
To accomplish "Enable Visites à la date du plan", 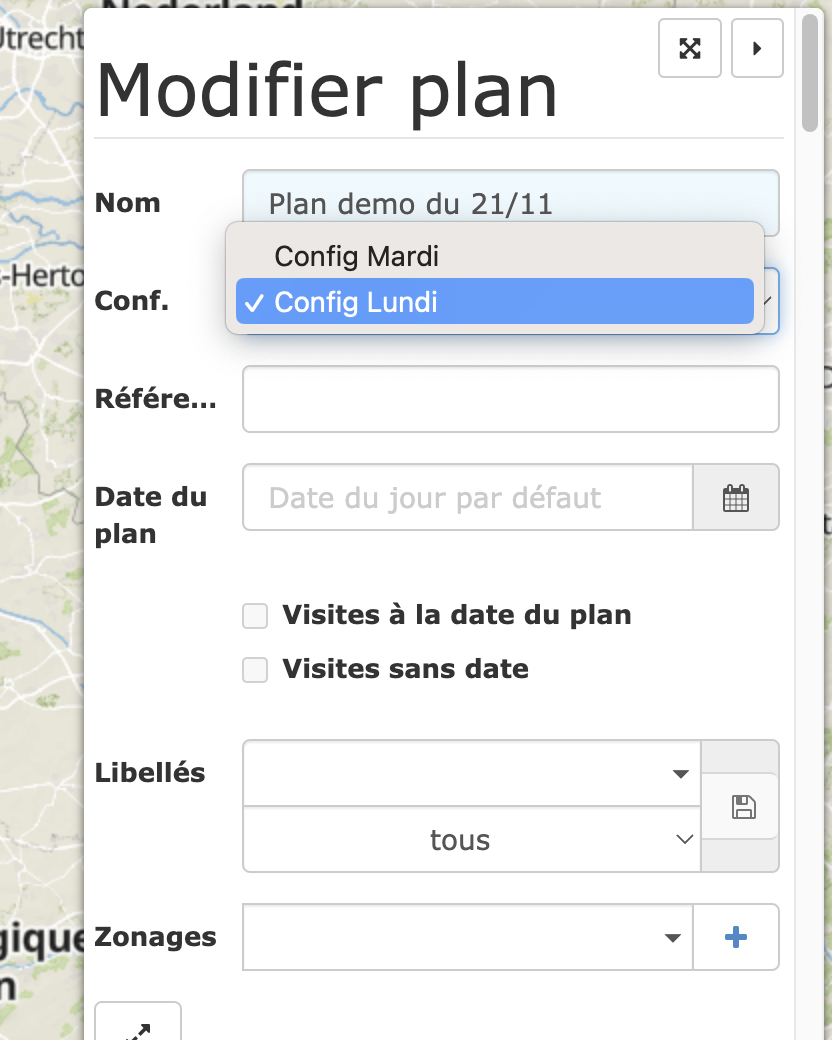I will pos(256,616).
